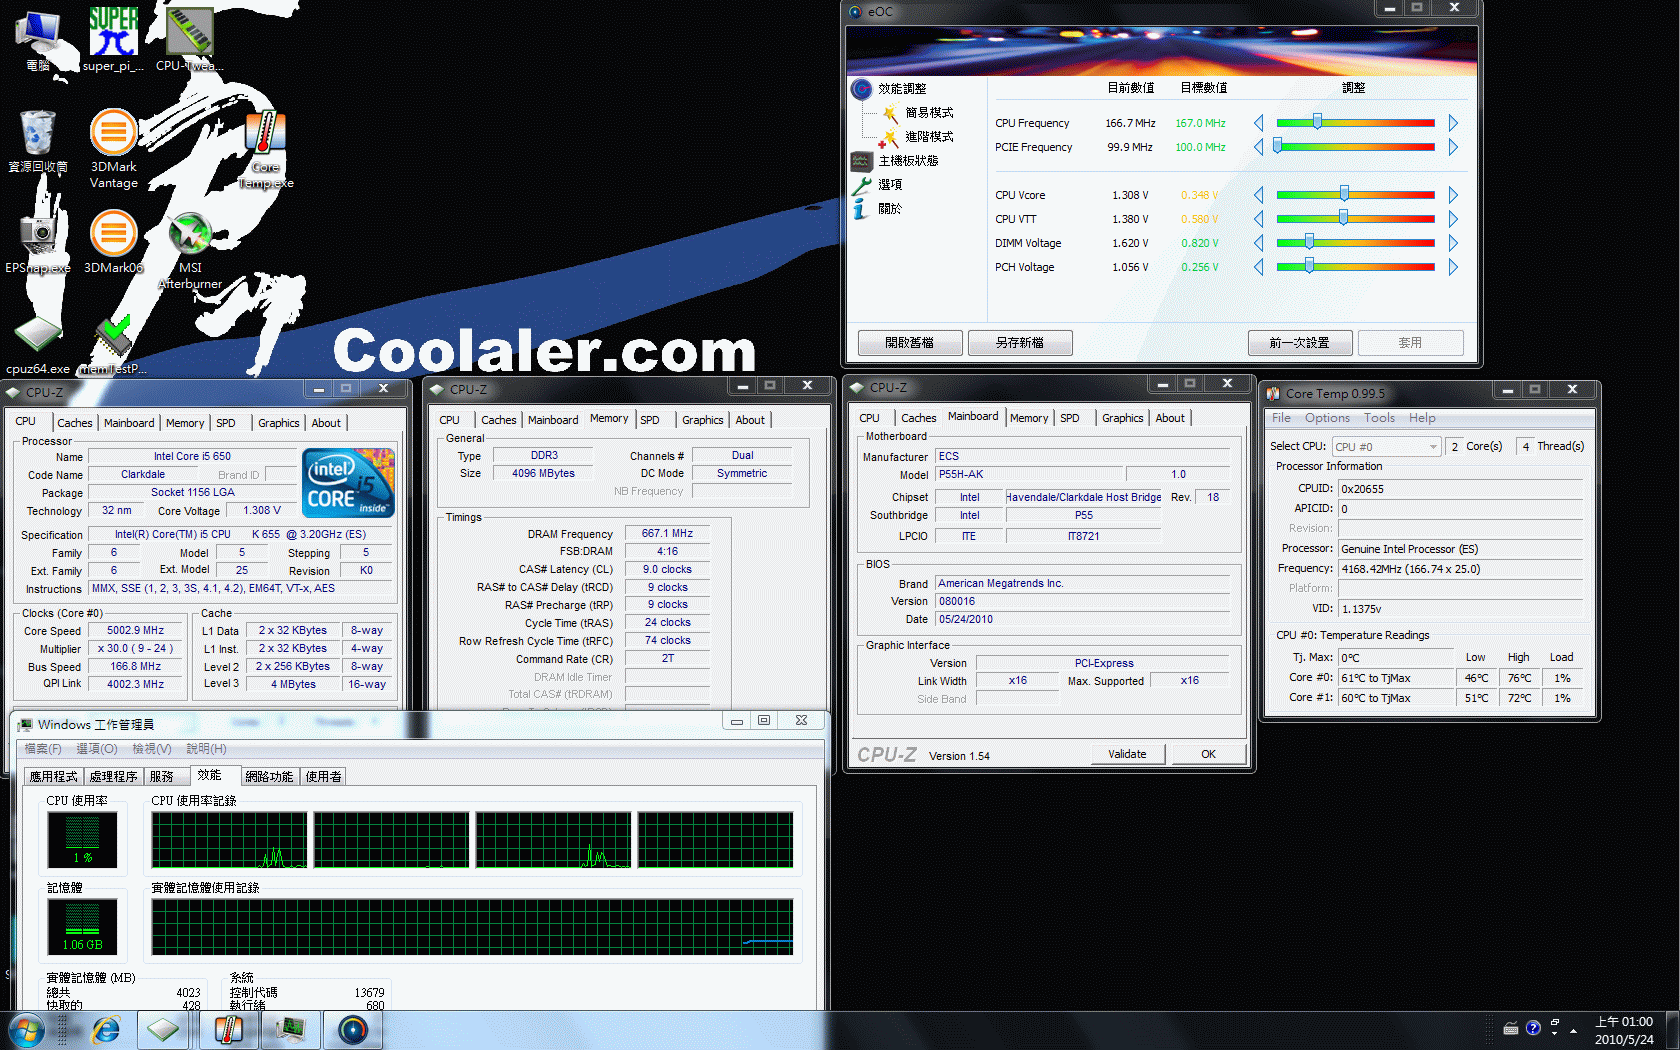Launch Core Temp.exe desktop icon
Screen dimensions: 1680x1050
tap(265, 148)
